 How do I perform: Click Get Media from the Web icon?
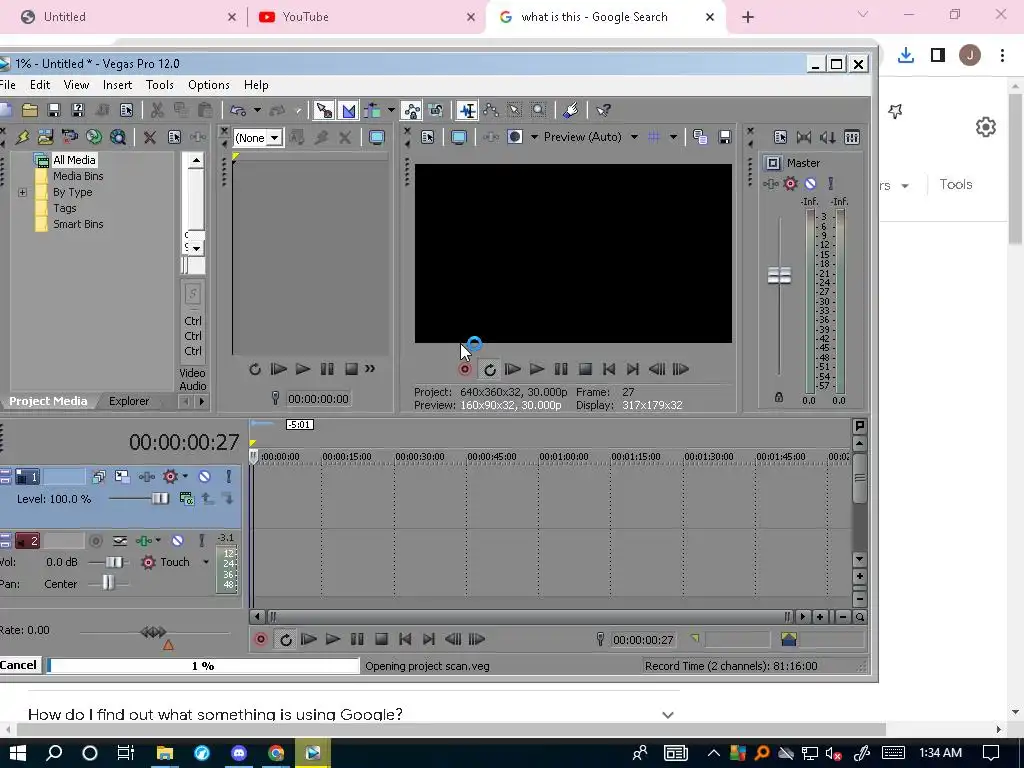(118, 137)
